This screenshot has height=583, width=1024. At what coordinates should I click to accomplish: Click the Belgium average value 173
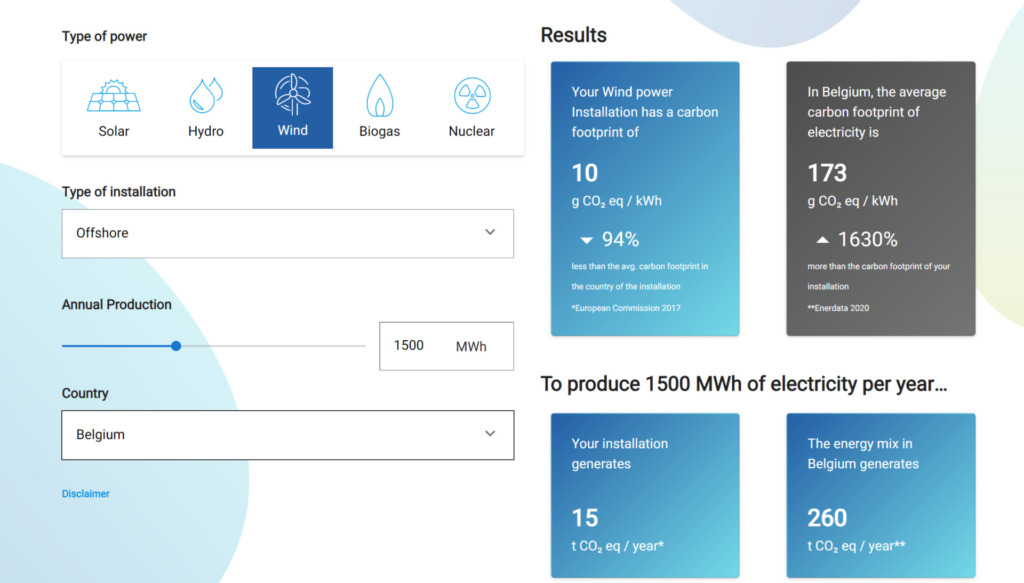tap(827, 173)
